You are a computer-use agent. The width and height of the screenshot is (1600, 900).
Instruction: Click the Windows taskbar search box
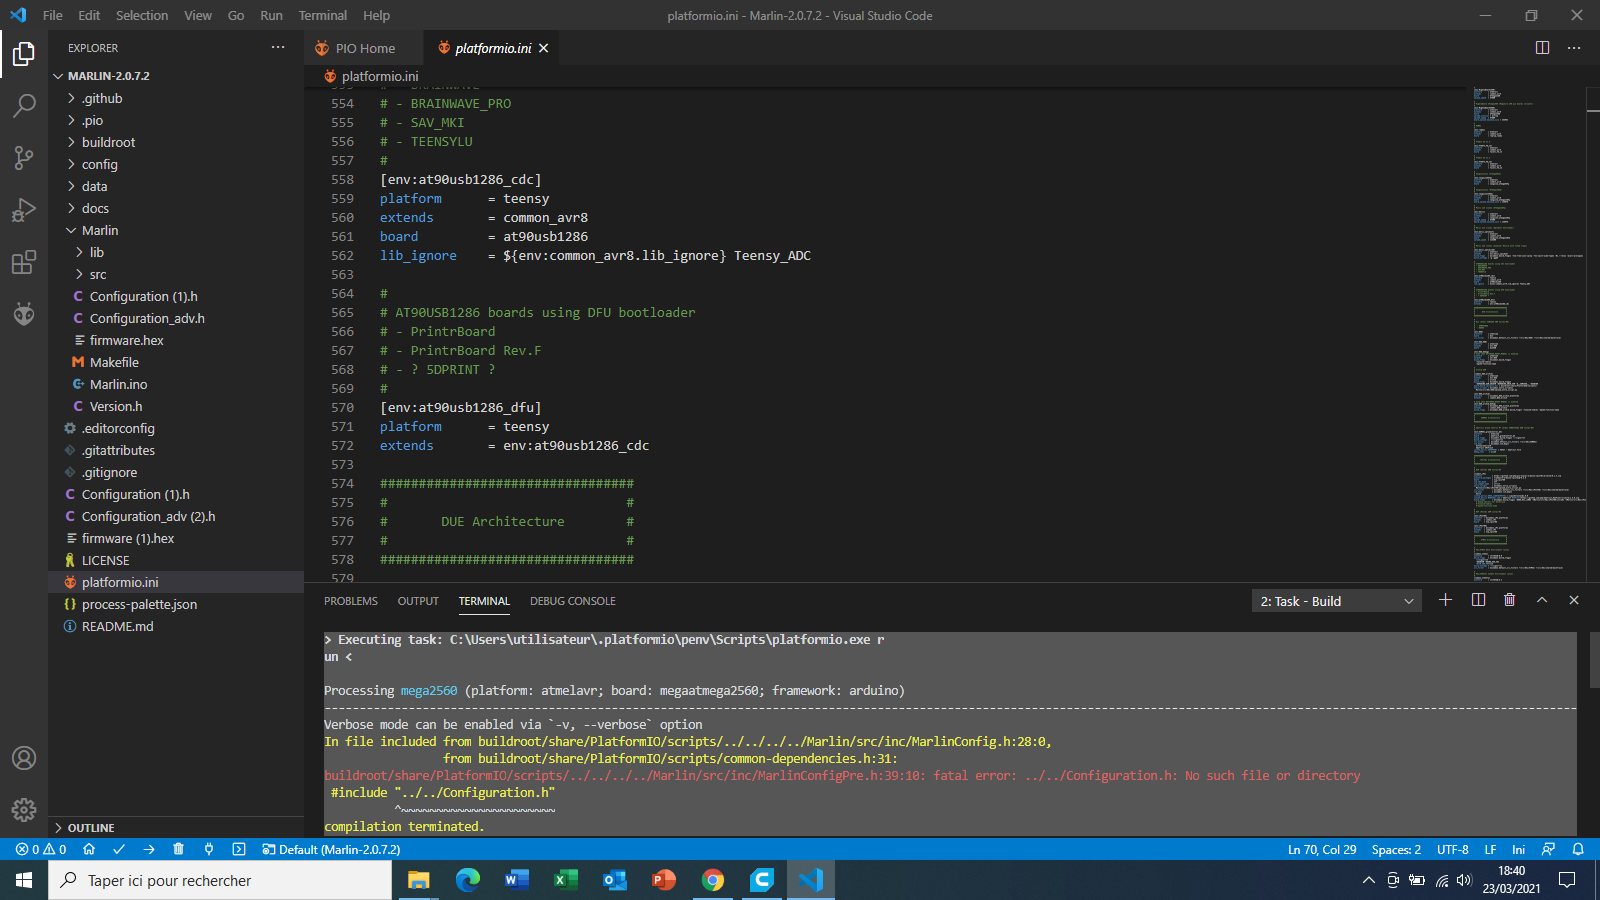[x=220, y=880]
